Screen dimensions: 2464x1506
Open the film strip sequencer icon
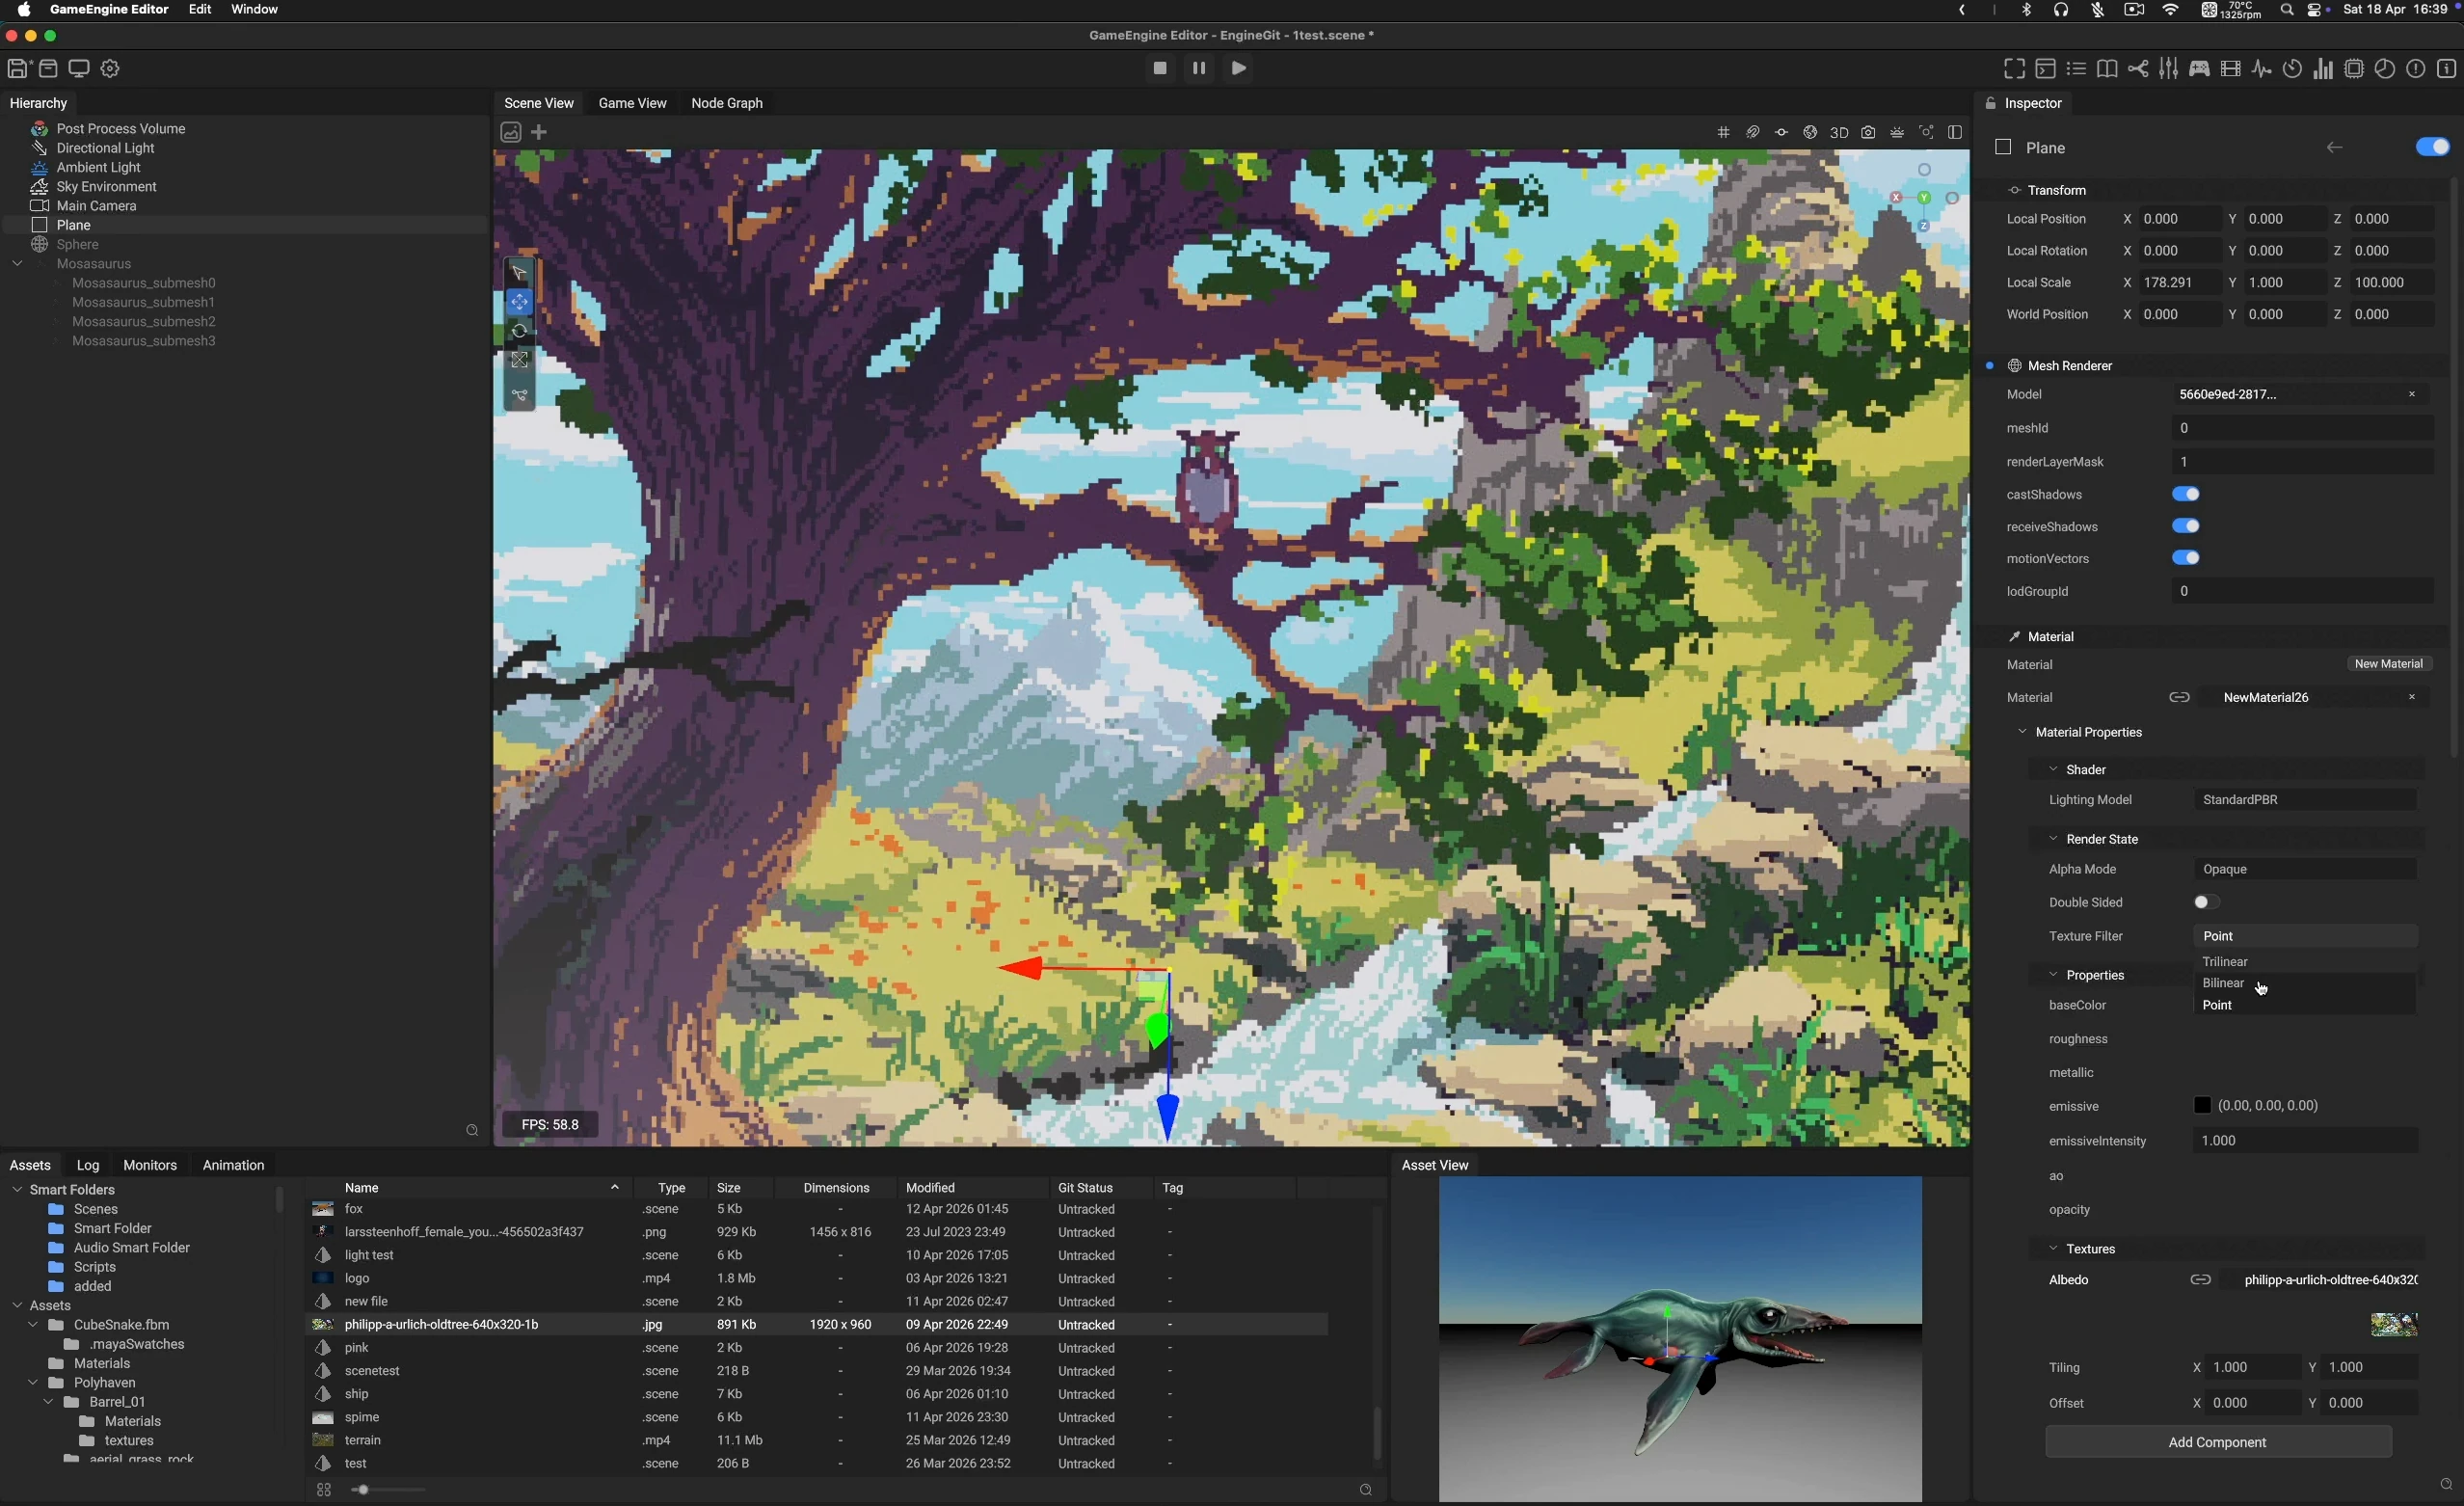pyautogui.click(x=2230, y=69)
